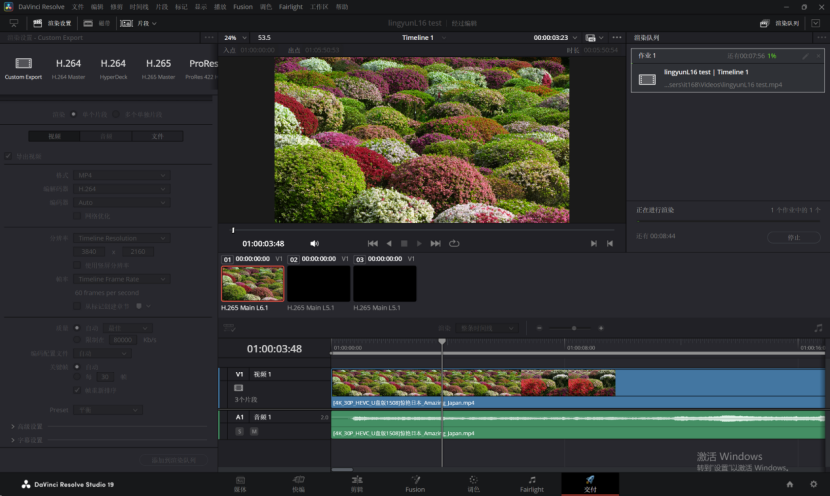This screenshot has width=830, height=496.
Task: Adjust the timeline zoom slider
Action: coord(573,328)
